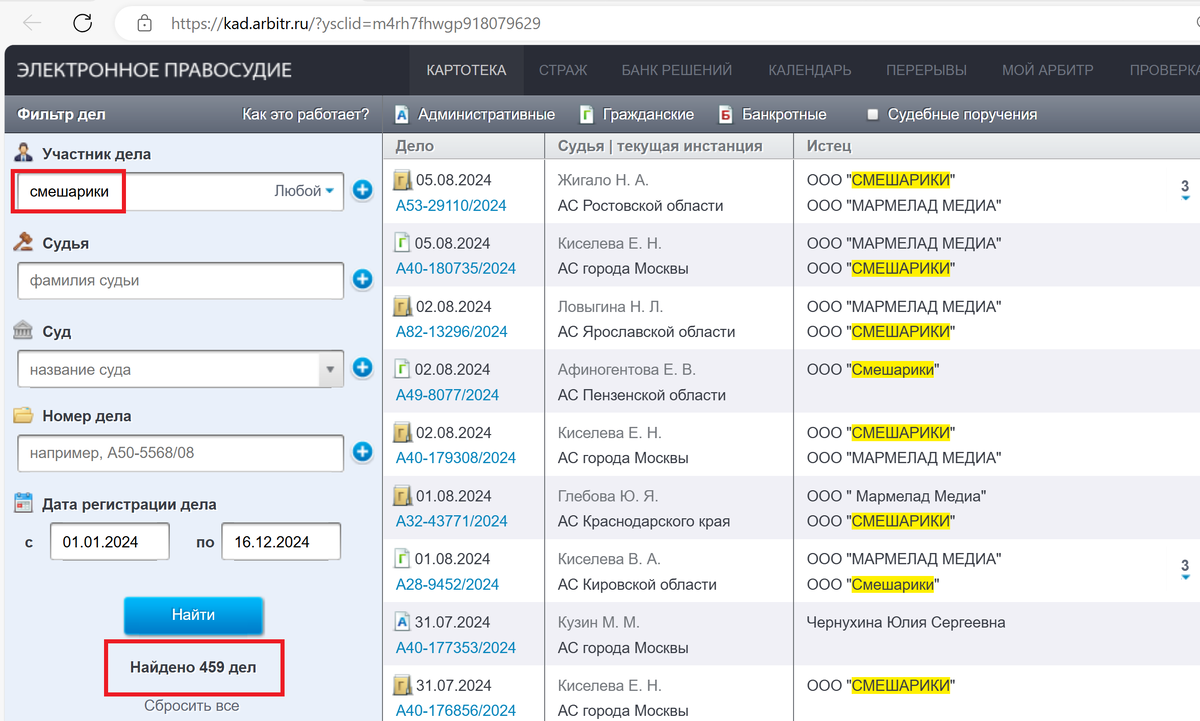Click the civil case icon for А49-8077/2024
This screenshot has height=721, width=1200.
(x=403, y=370)
